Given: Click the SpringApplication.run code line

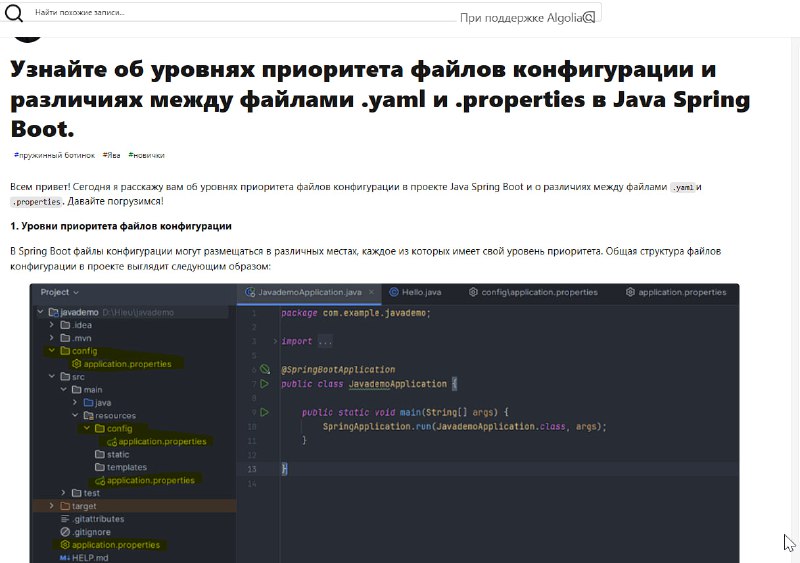Looking at the screenshot, I should coord(464,426).
